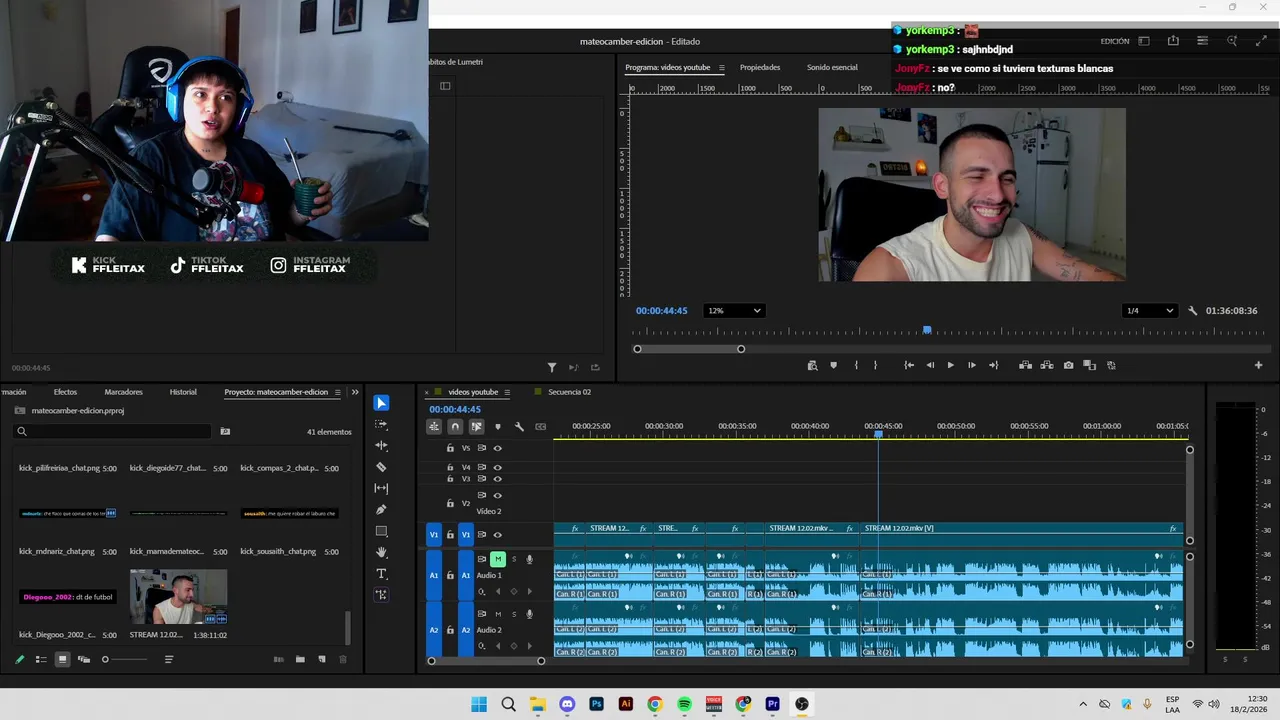Click the Mark In bracket button
The height and width of the screenshot is (720, 1280).
tap(855, 365)
